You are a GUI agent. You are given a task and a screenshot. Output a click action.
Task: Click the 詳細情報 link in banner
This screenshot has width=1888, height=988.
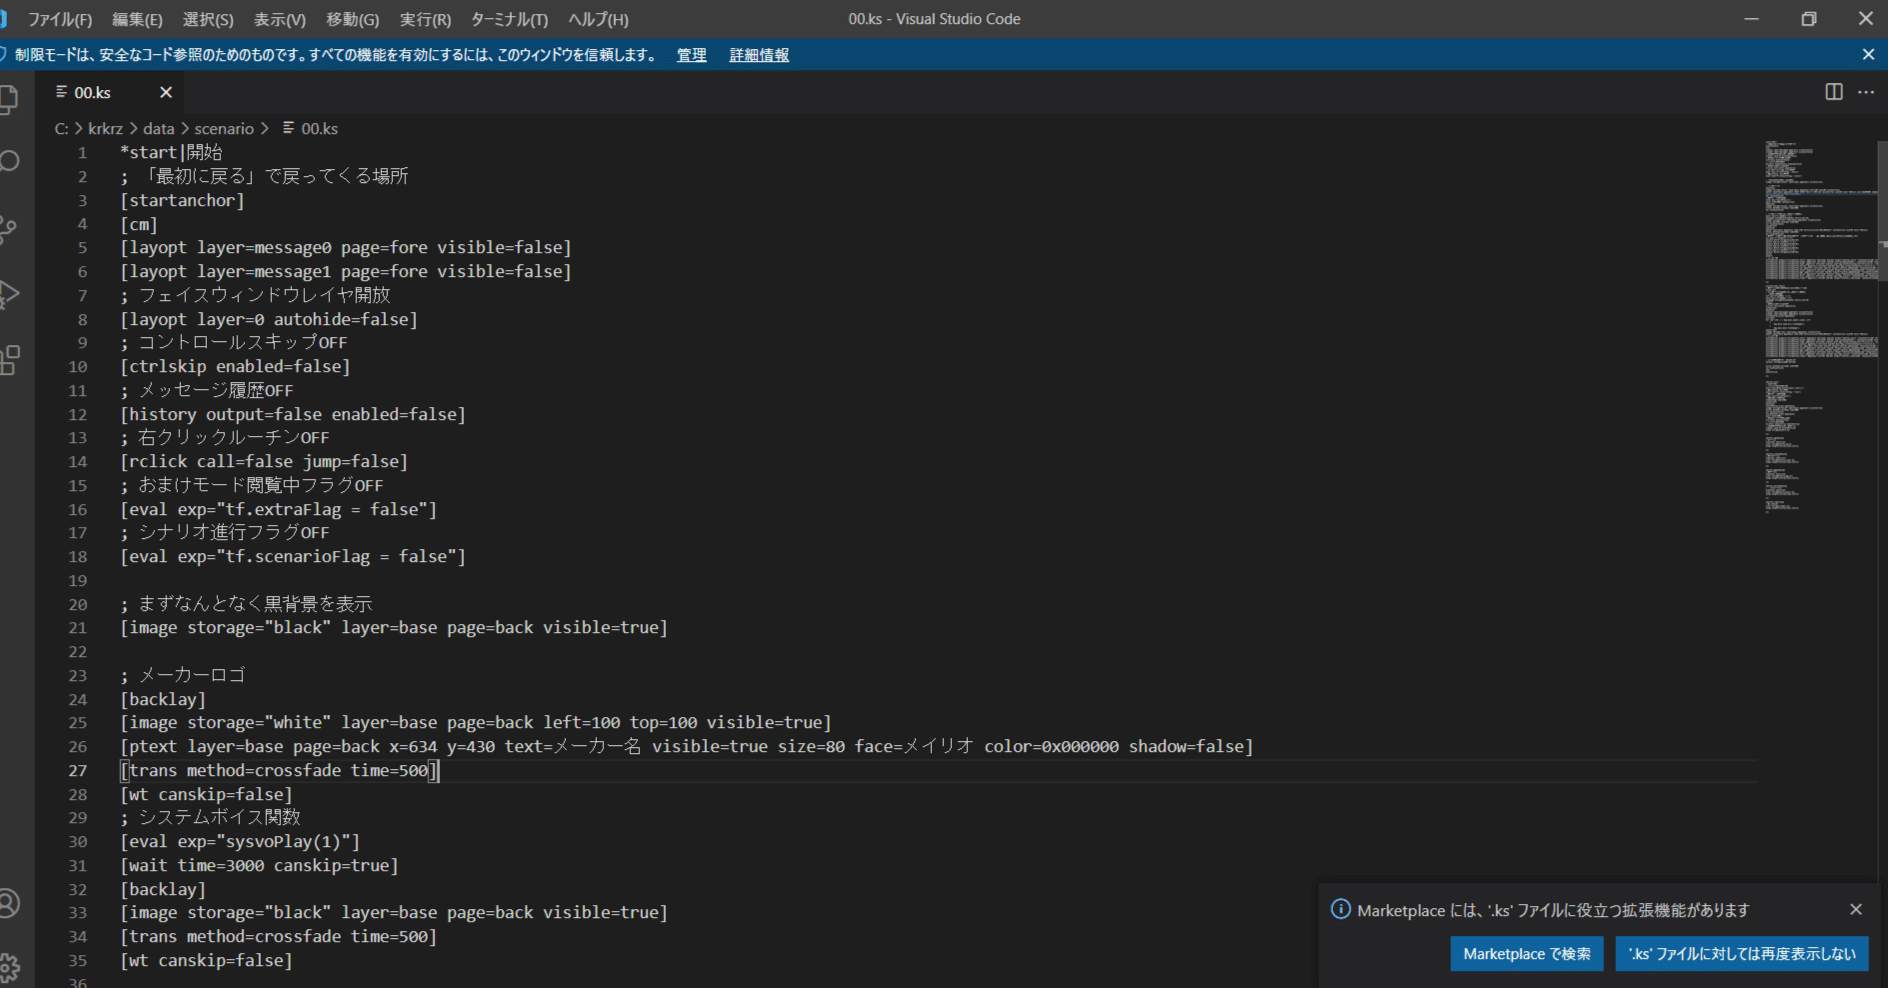coord(759,55)
